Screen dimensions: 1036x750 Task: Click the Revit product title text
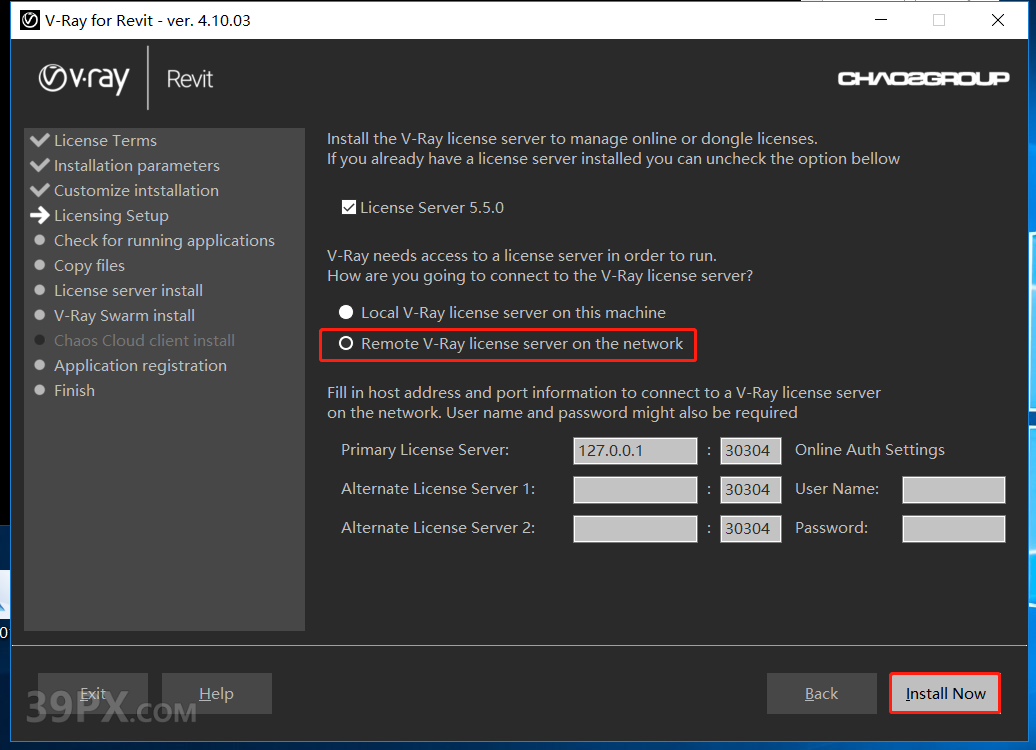(x=190, y=79)
